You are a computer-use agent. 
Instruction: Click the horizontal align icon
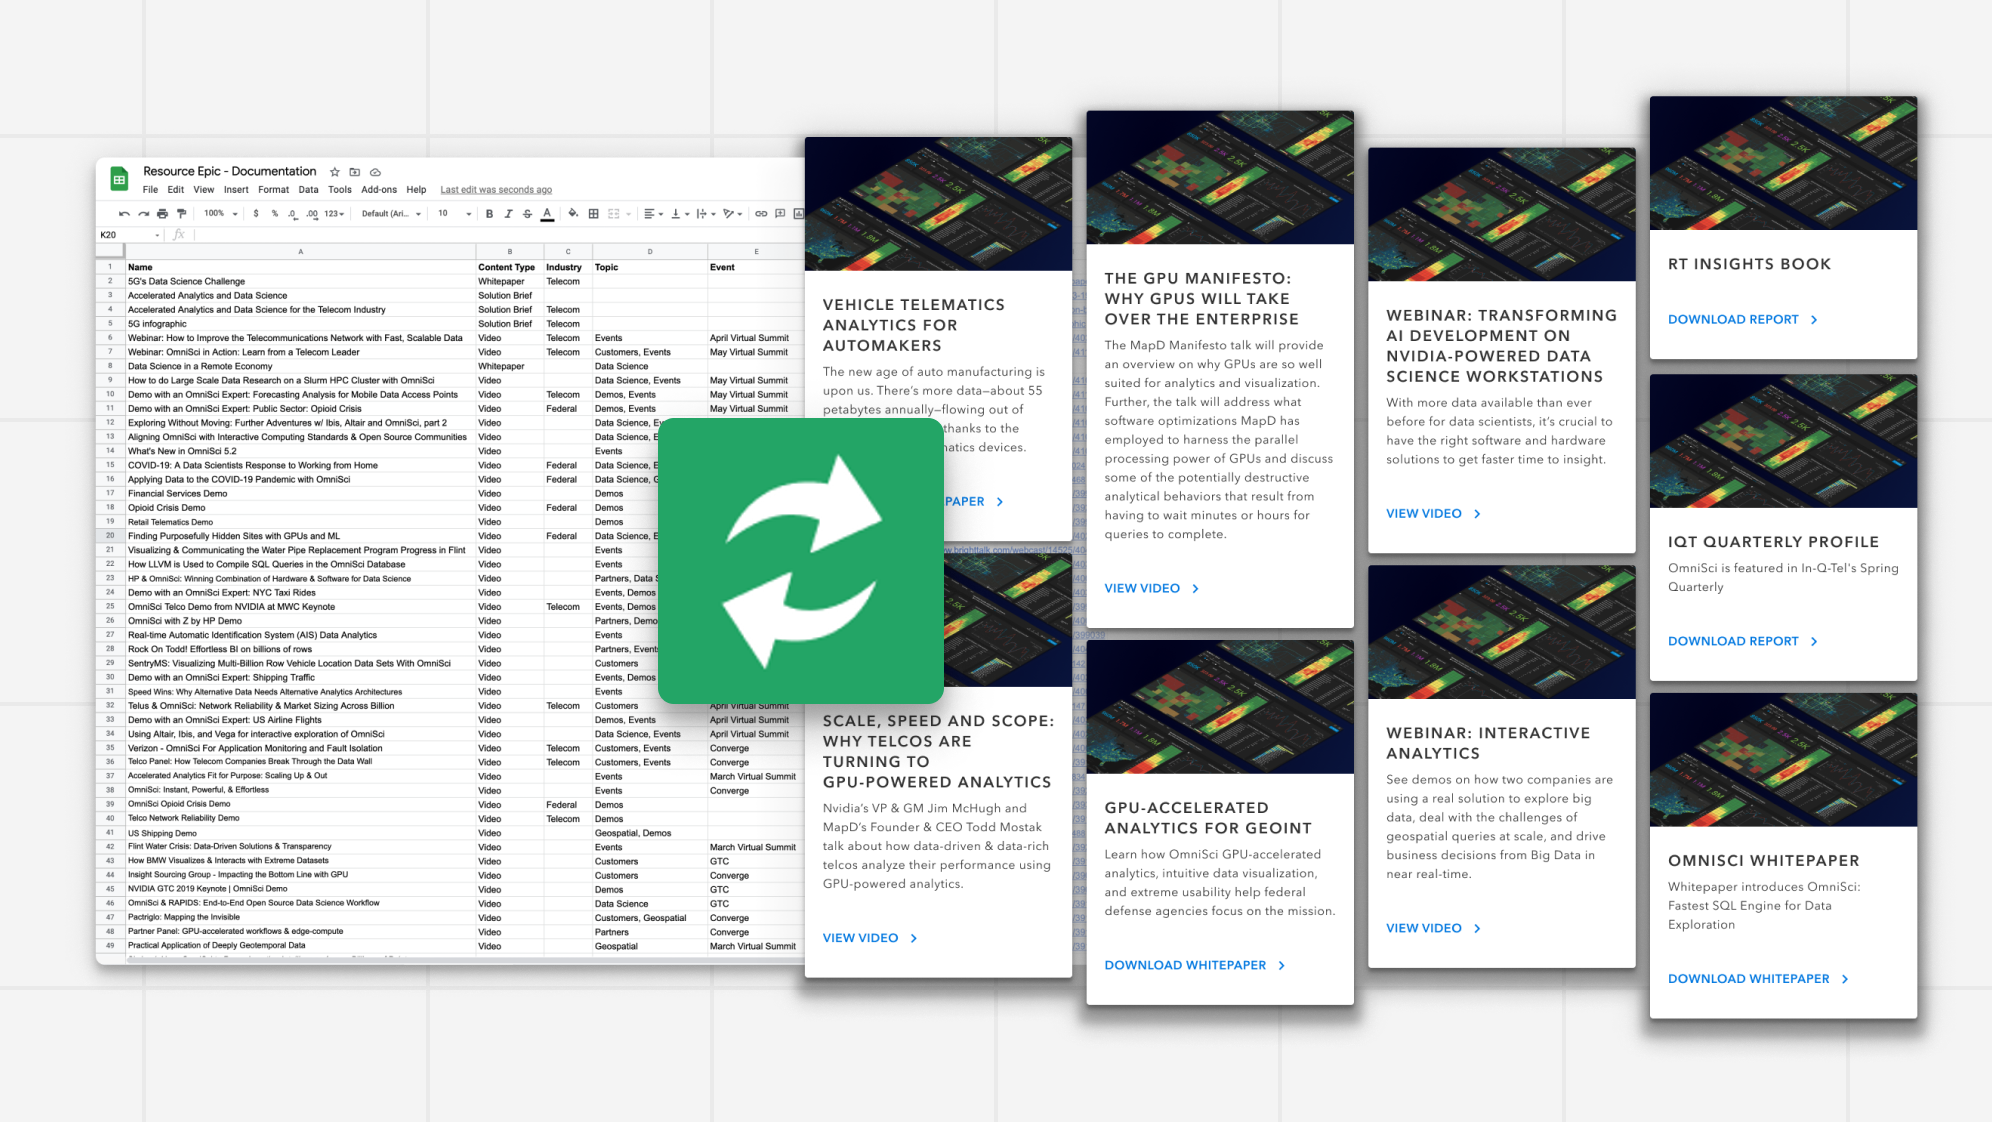[x=652, y=213]
